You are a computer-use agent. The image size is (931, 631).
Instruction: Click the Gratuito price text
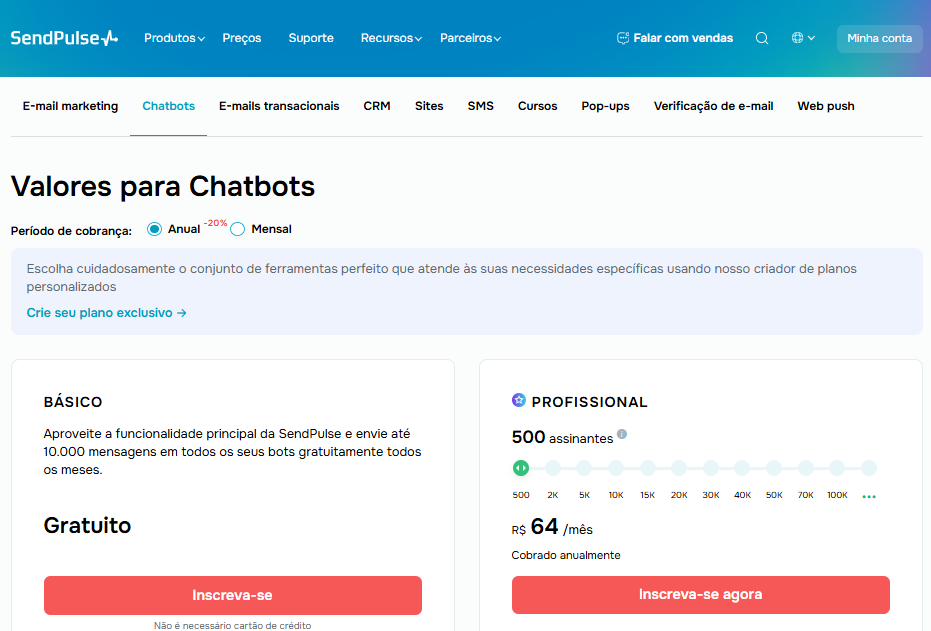(x=87, y=525)
